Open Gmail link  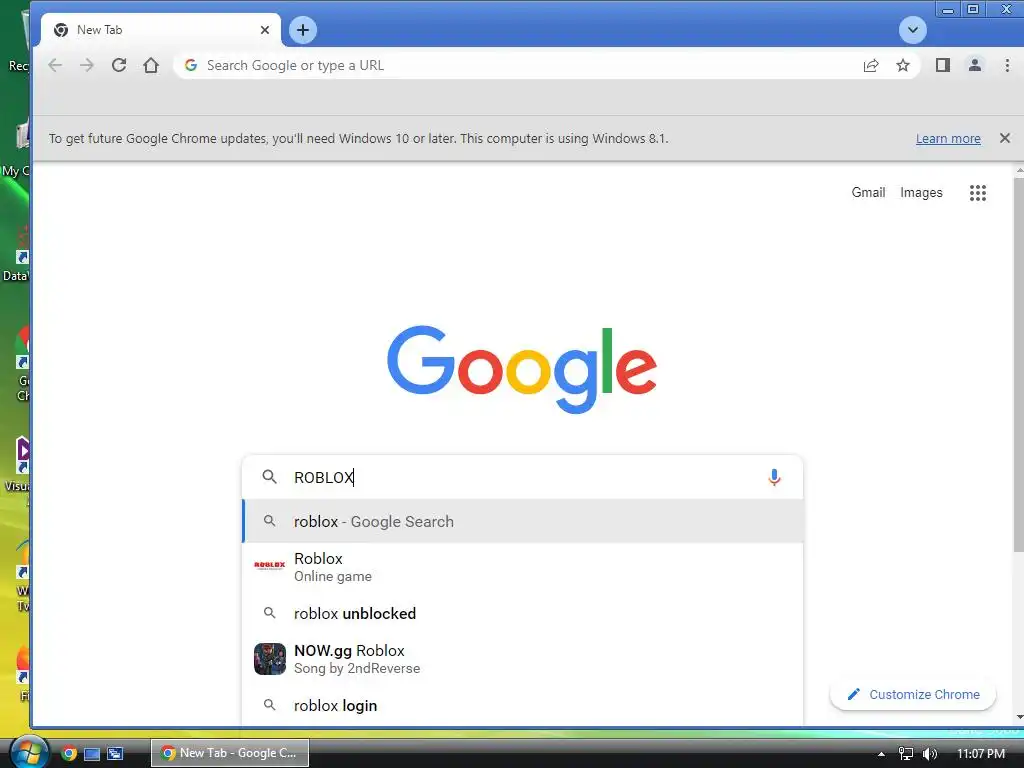point(868,193)
